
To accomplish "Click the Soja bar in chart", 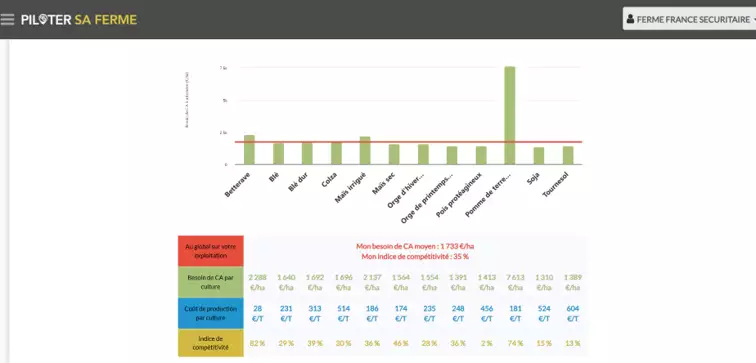I will [539, 156].
